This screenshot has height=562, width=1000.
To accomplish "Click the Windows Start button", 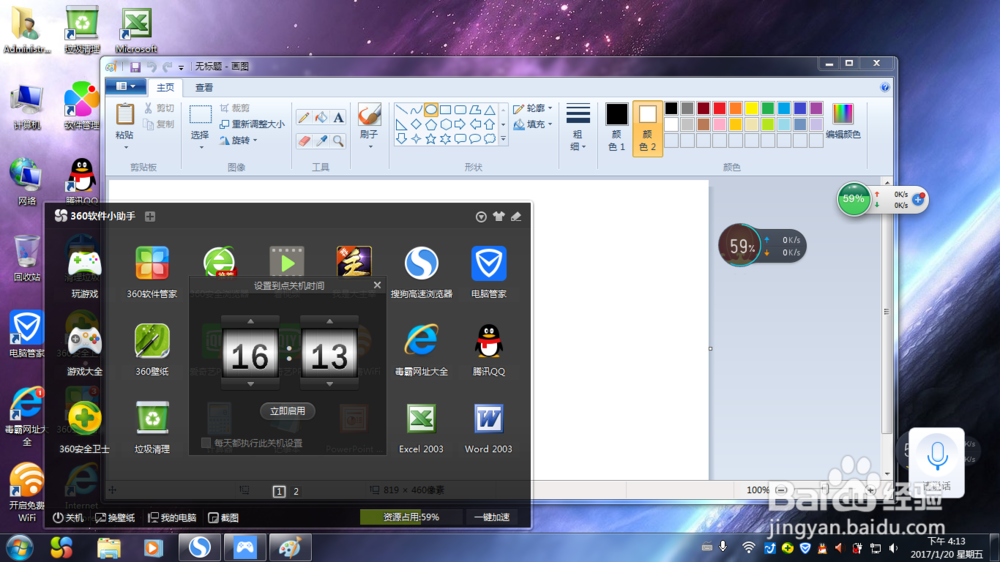I will coord(19,547).
